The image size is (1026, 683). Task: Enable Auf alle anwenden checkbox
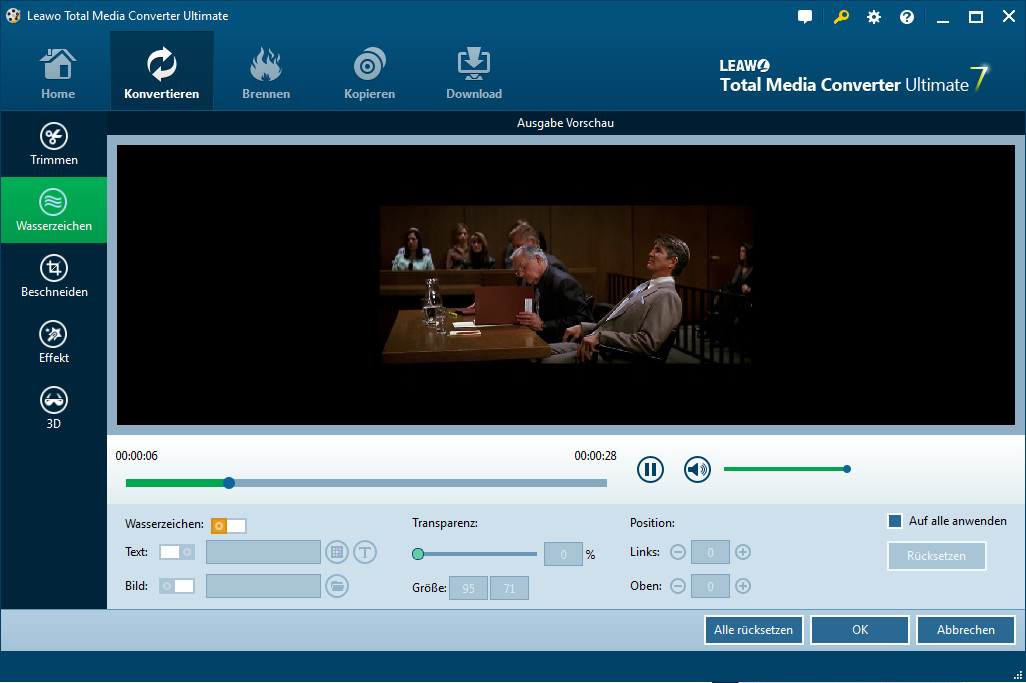894,521
